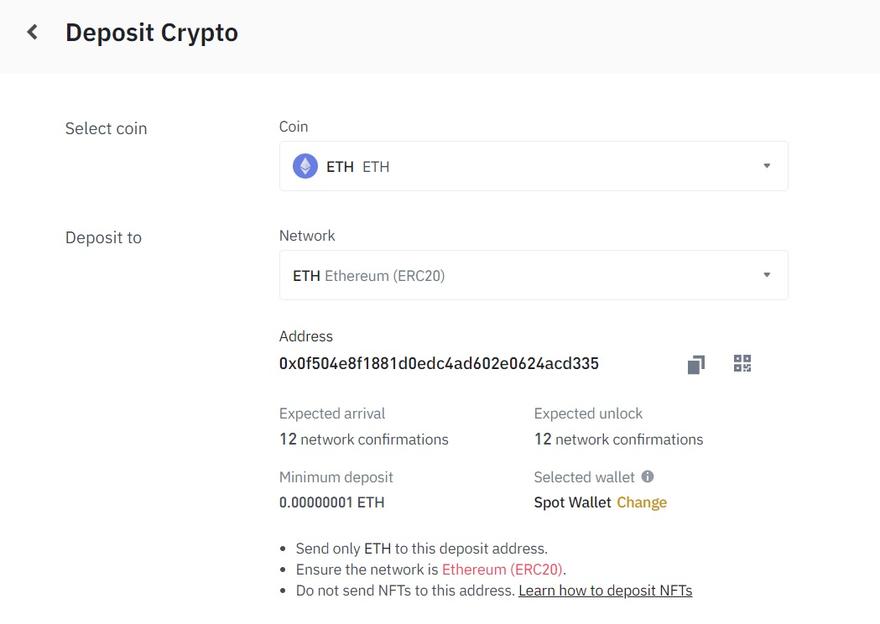
Task: Click the Deposit Crypto title
Action: tap(151, 32)
